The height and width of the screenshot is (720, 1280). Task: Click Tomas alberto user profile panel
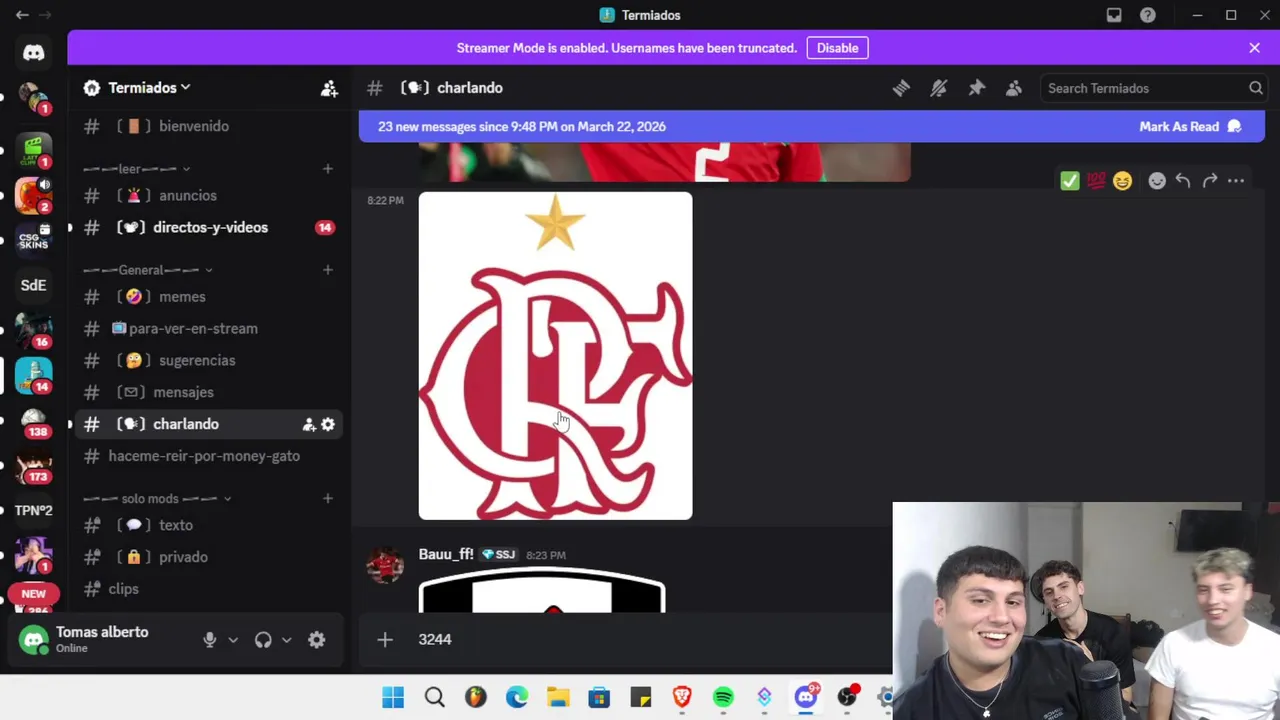(100, 640)
